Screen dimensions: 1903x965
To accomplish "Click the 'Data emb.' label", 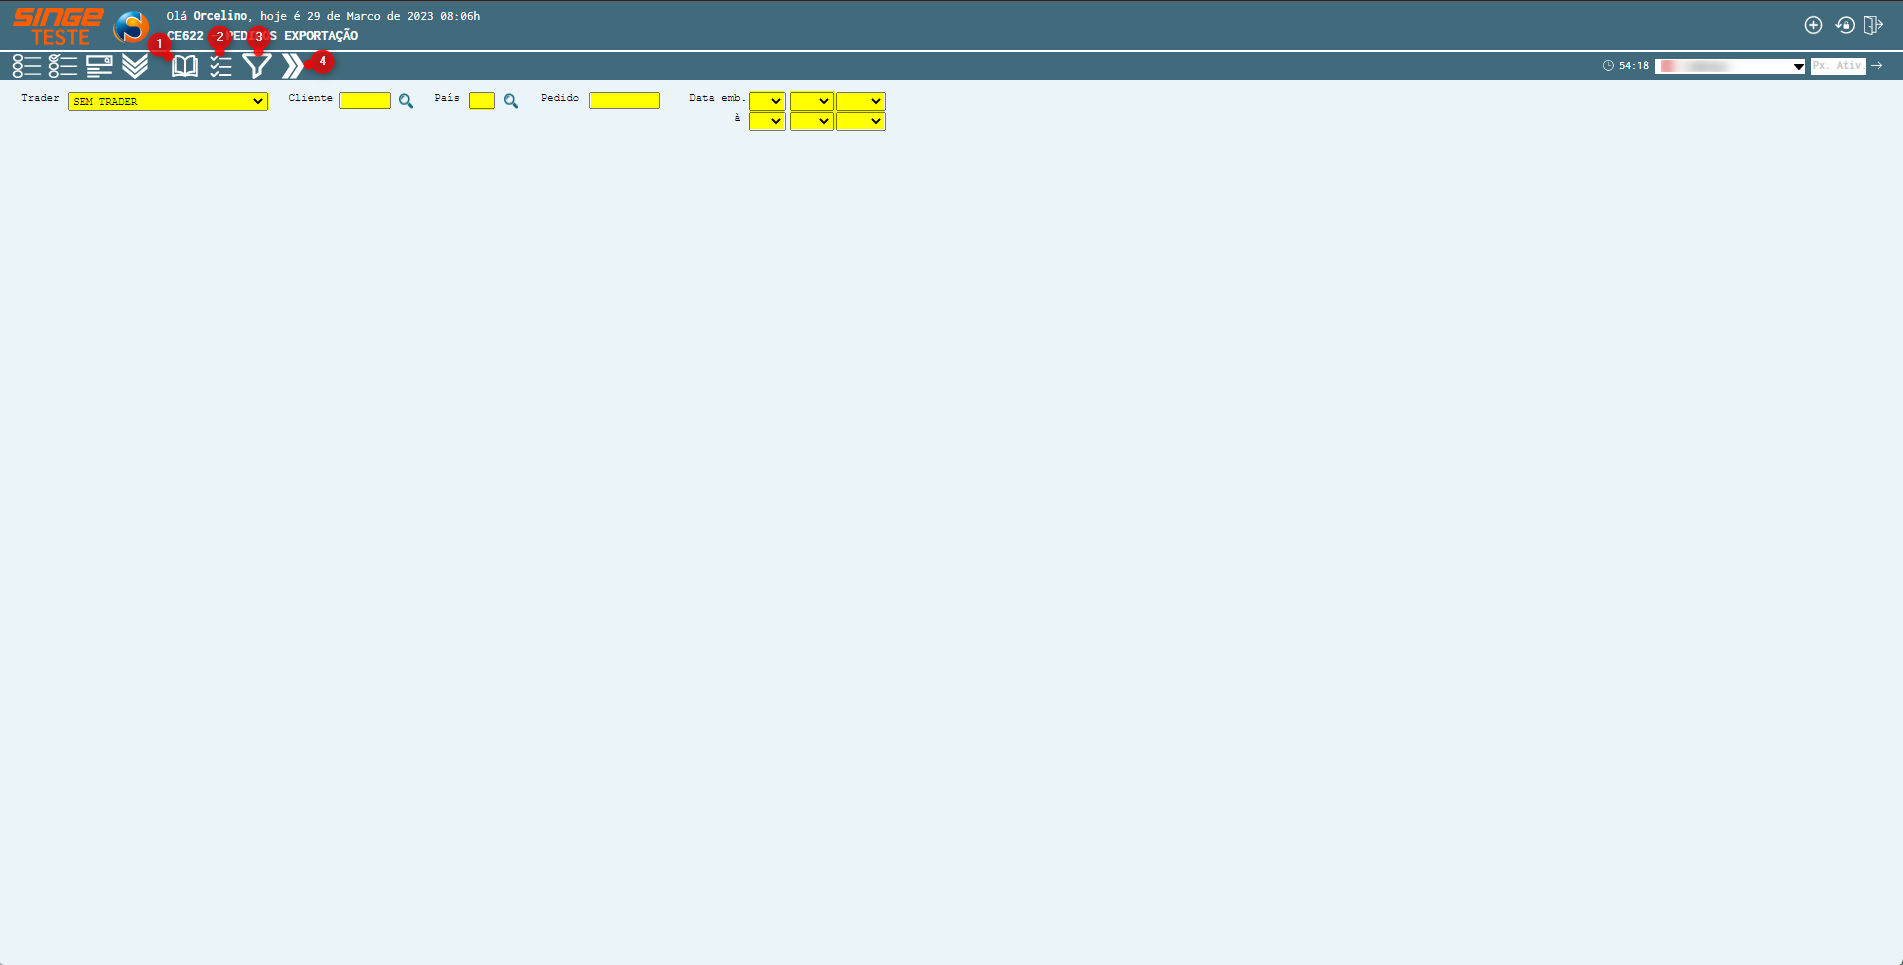I will point(717,98).
